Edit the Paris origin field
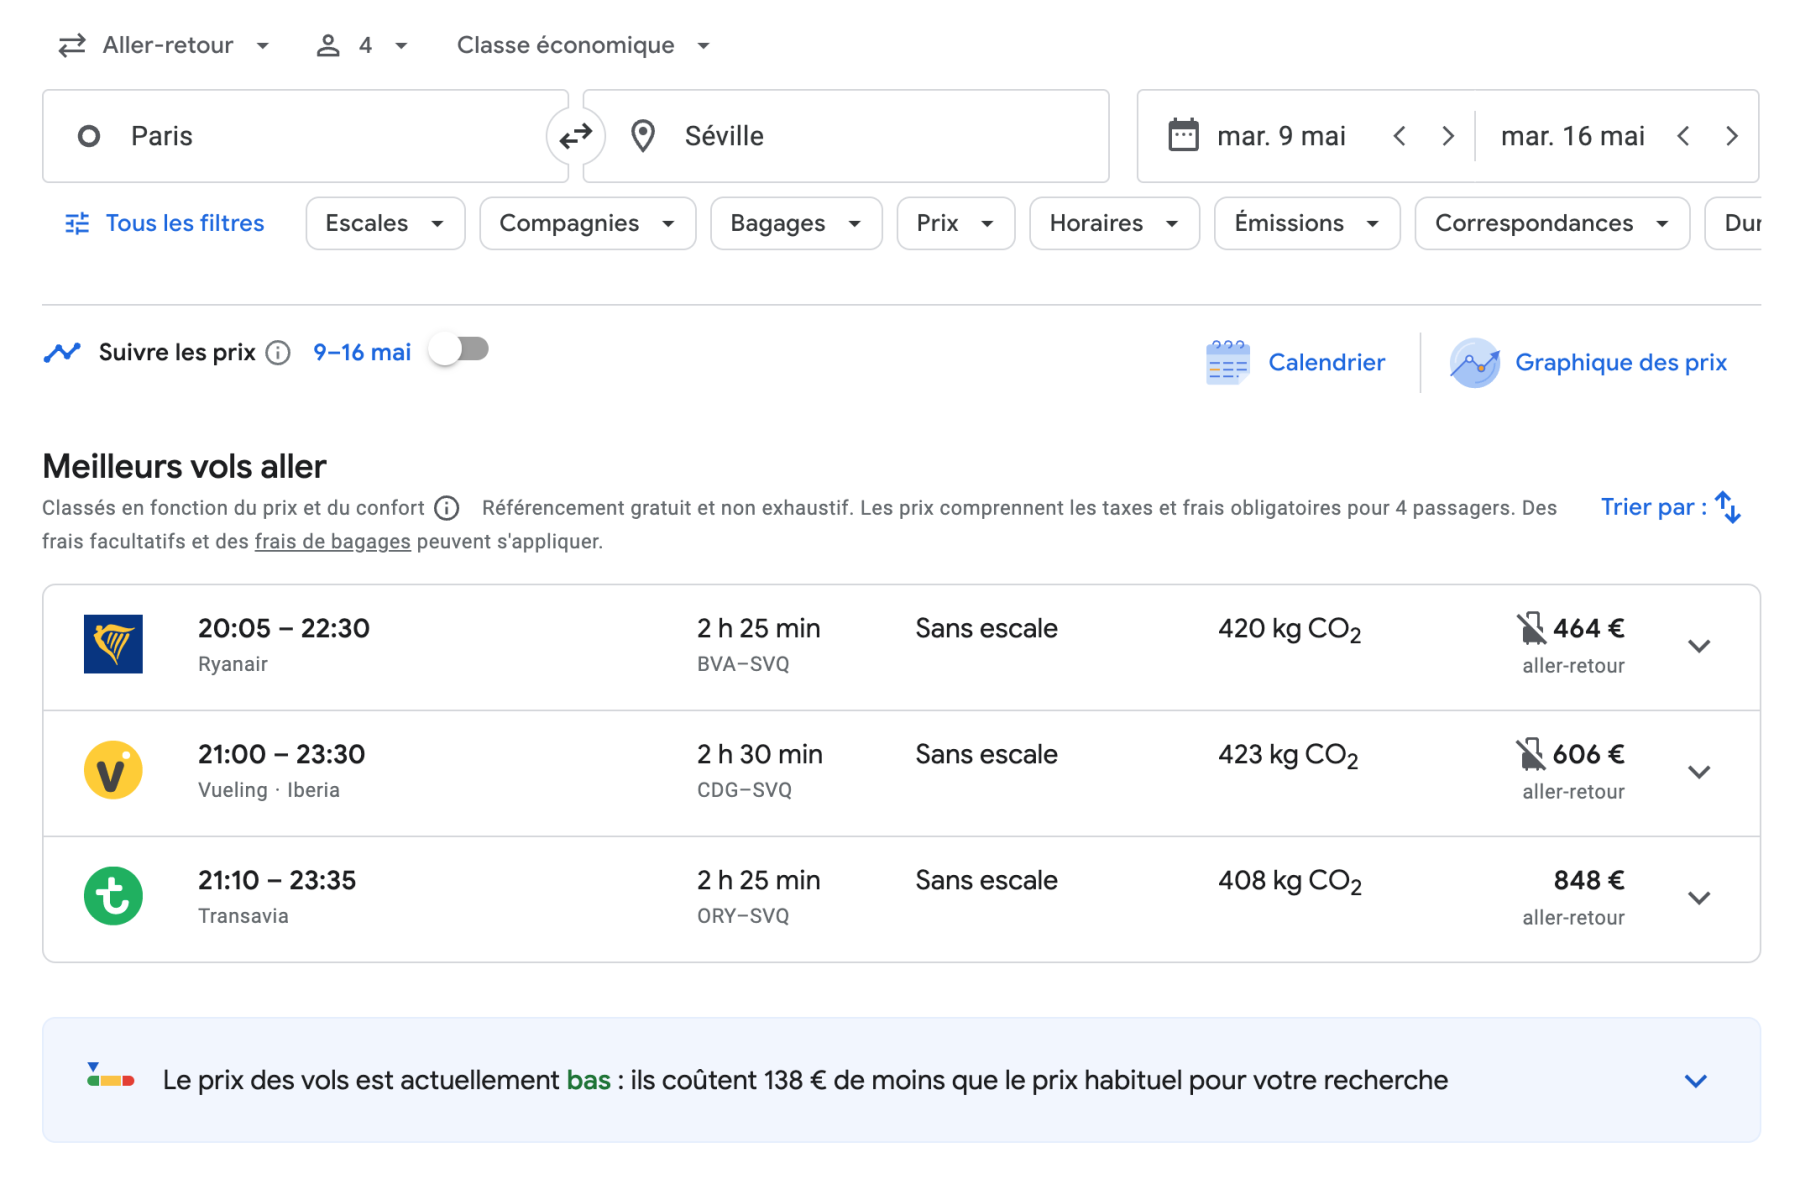 [305, 136]
